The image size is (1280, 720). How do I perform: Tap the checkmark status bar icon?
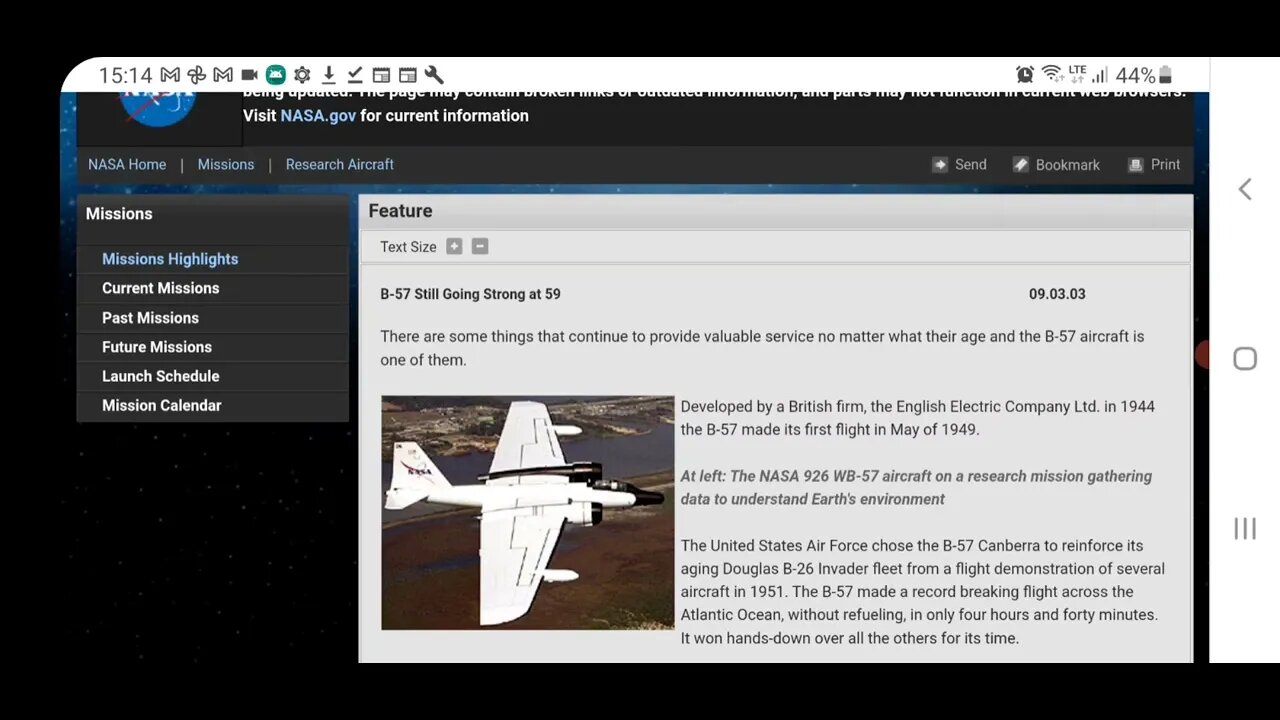tap(355, 75)
